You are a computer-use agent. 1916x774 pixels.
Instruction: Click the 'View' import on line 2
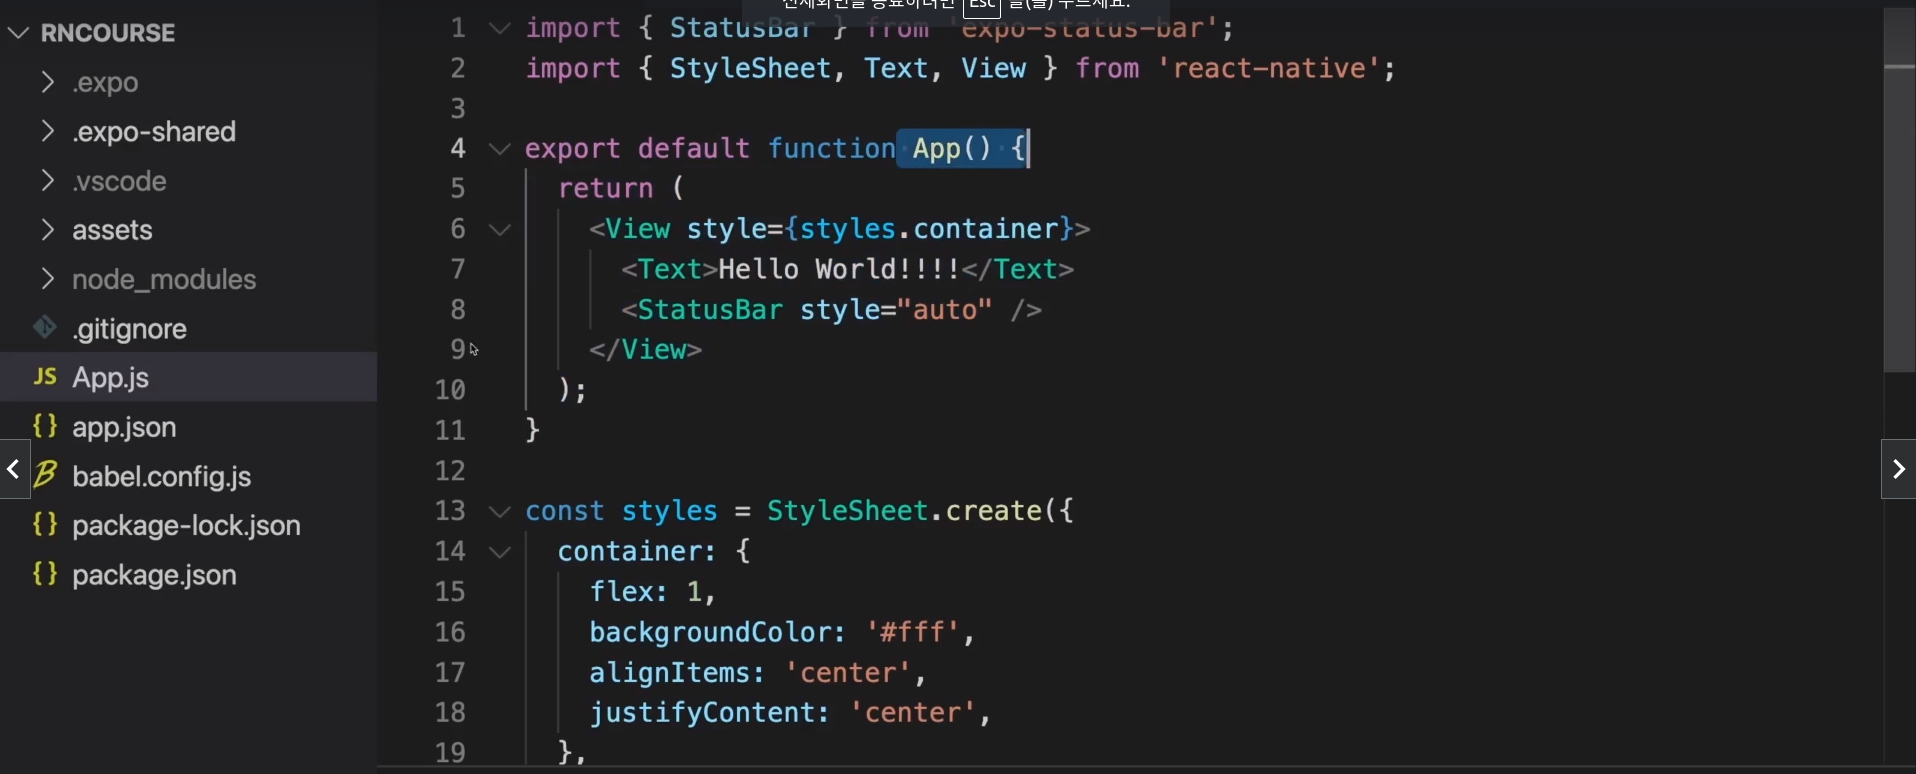point(993,69)
